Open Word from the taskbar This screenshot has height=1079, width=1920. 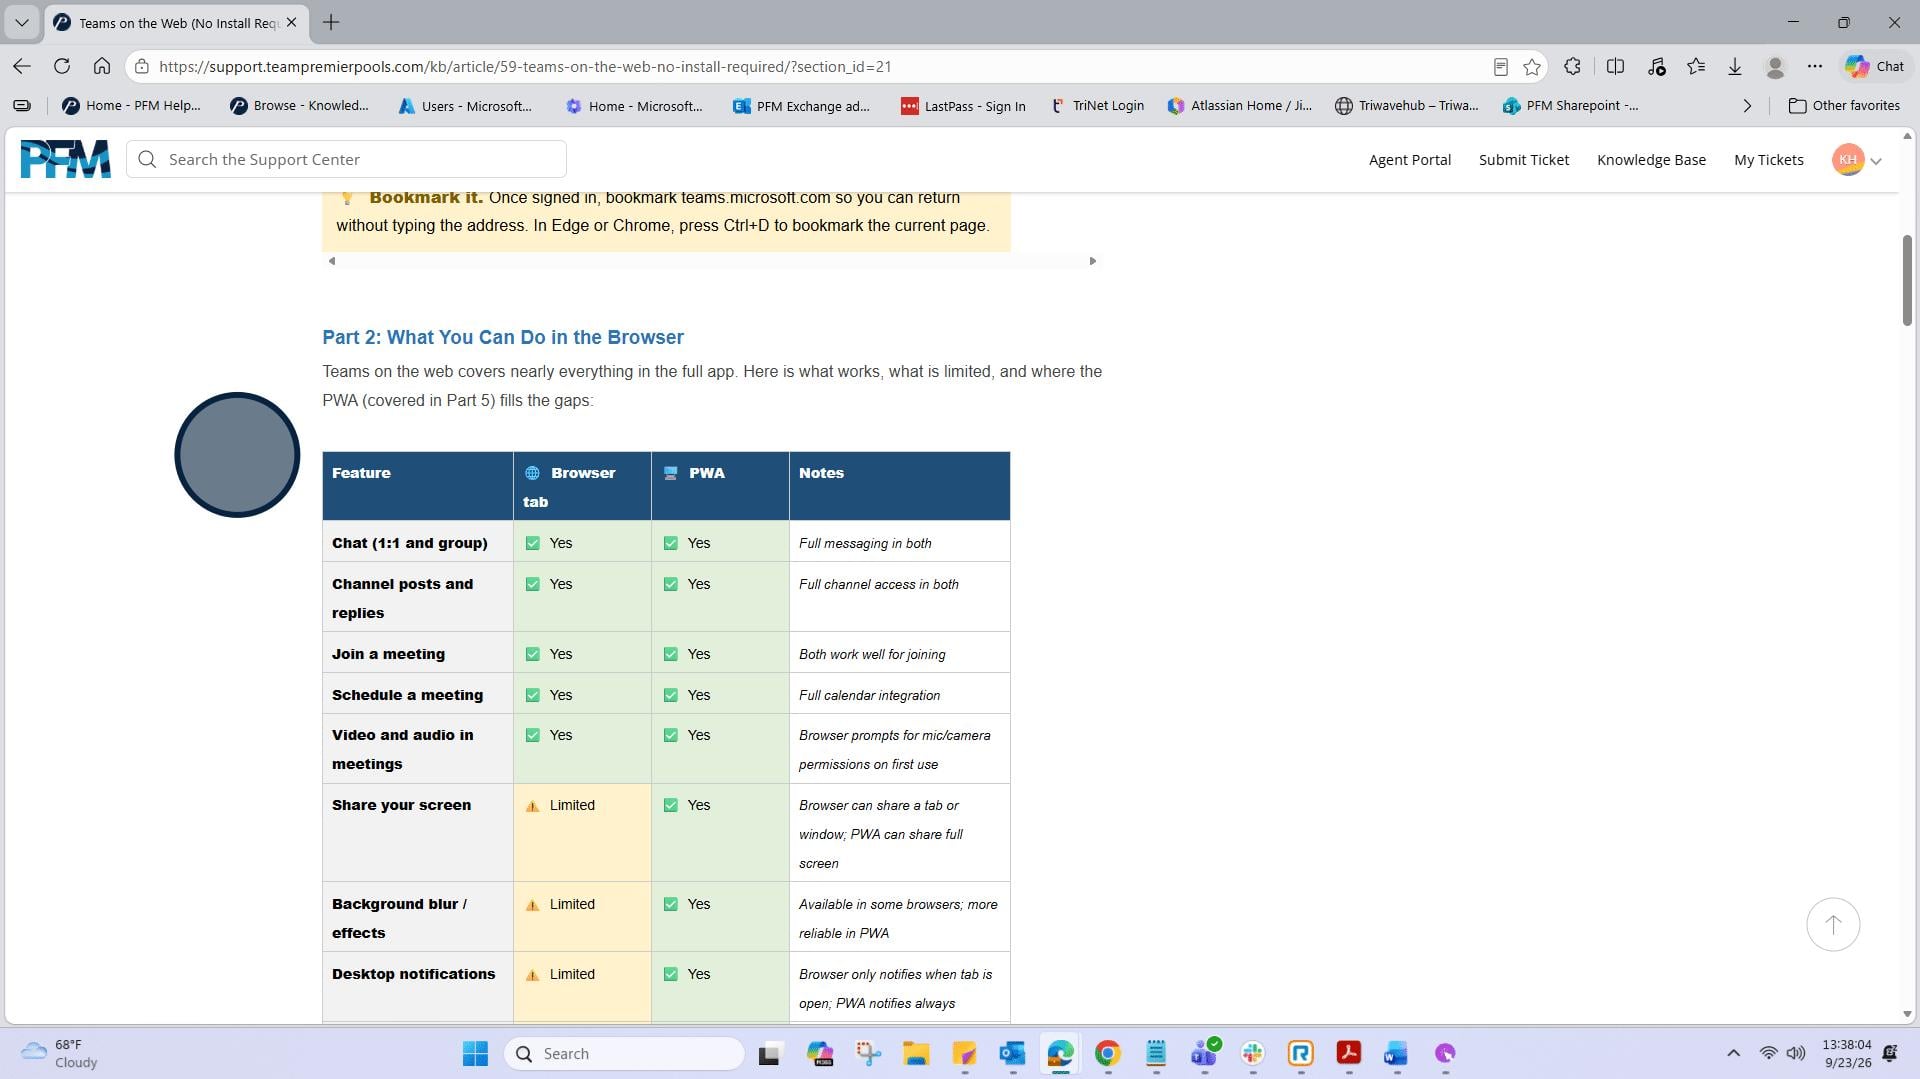tap(1396, 1053)
